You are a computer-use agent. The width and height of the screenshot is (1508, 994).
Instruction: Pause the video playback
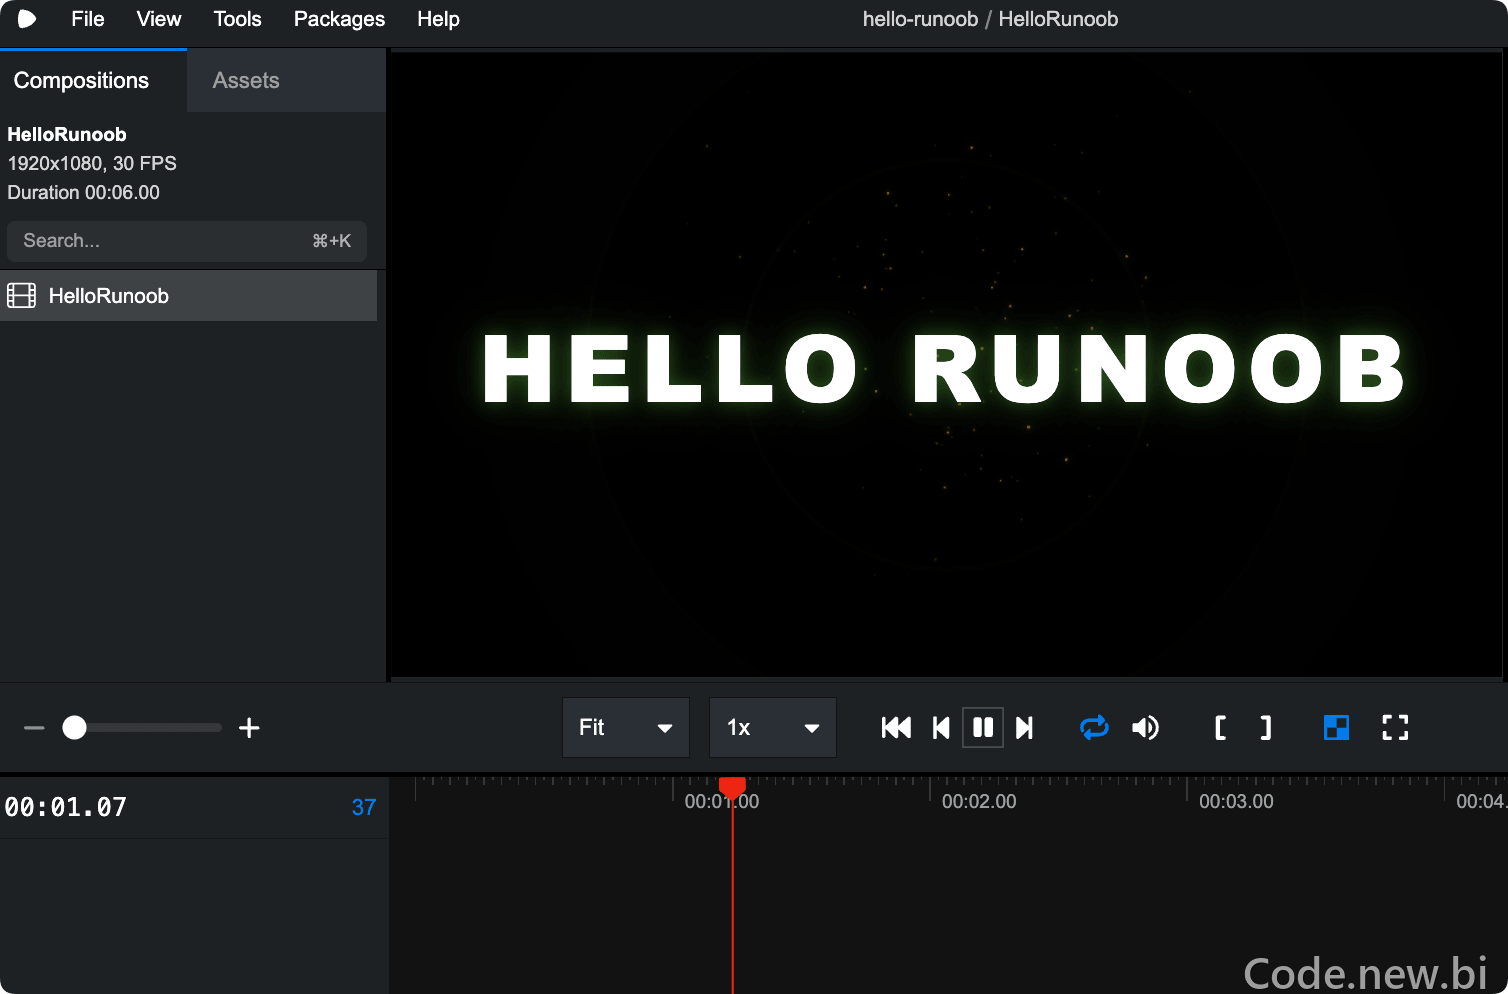click(983, 727)
